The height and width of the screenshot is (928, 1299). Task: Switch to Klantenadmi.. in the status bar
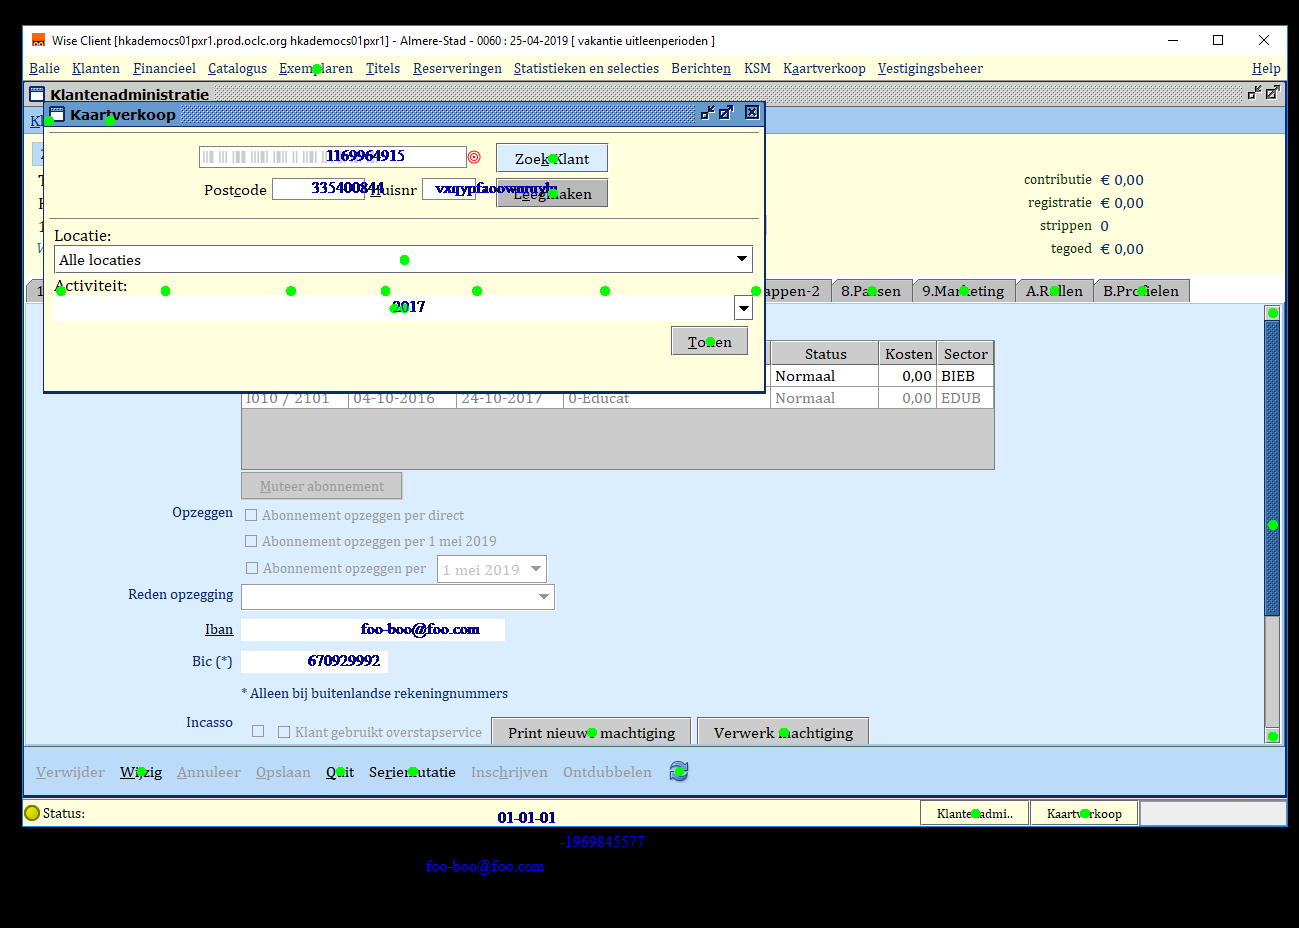coord(975,813)
